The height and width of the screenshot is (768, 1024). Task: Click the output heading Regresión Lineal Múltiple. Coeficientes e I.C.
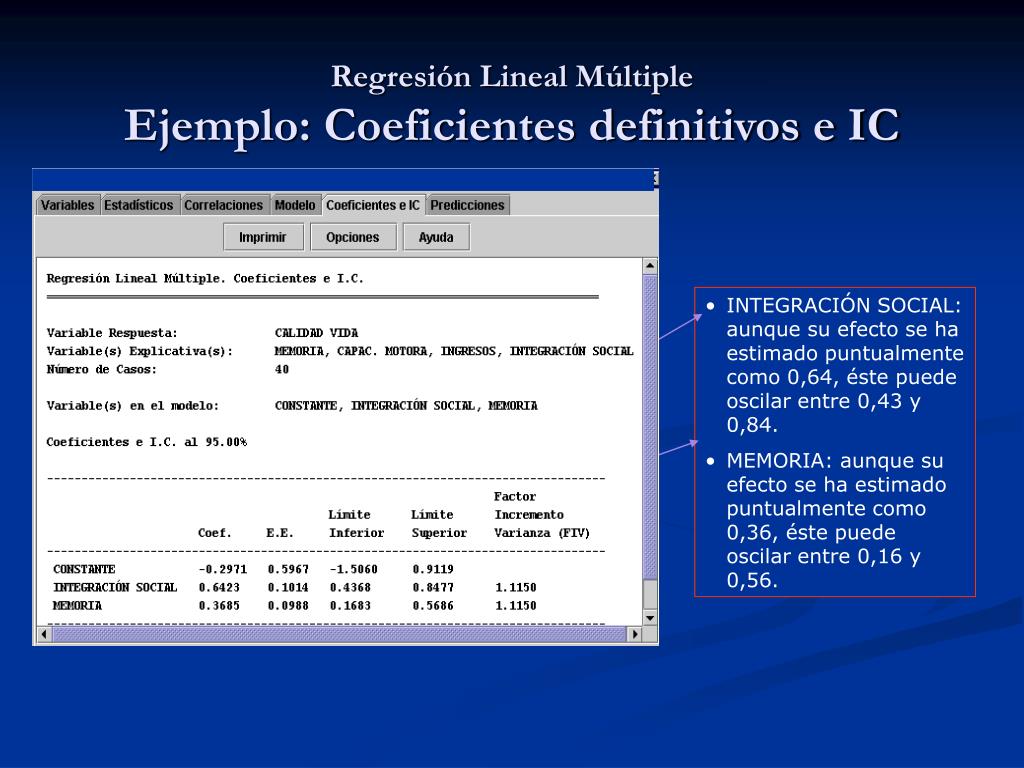coord(204,279)
